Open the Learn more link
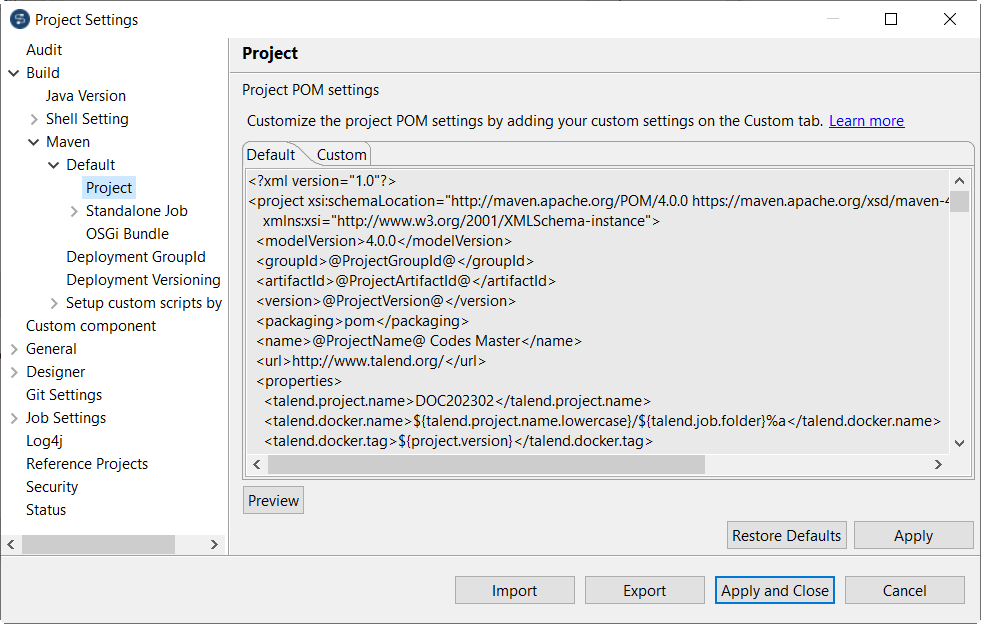Image resolution: width=981 pixels, height=624 pixels. click(866, 120)
